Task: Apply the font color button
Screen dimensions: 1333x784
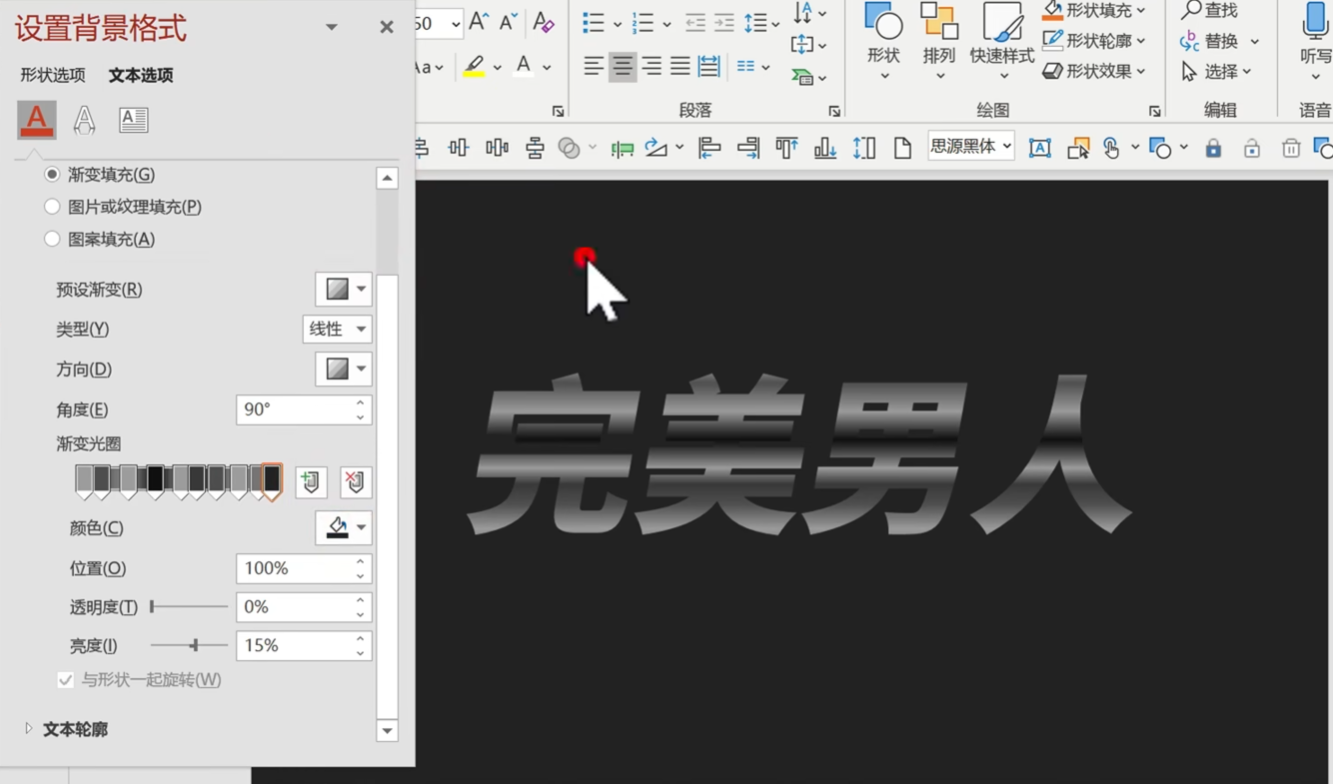Action: [x=523, y=67]
